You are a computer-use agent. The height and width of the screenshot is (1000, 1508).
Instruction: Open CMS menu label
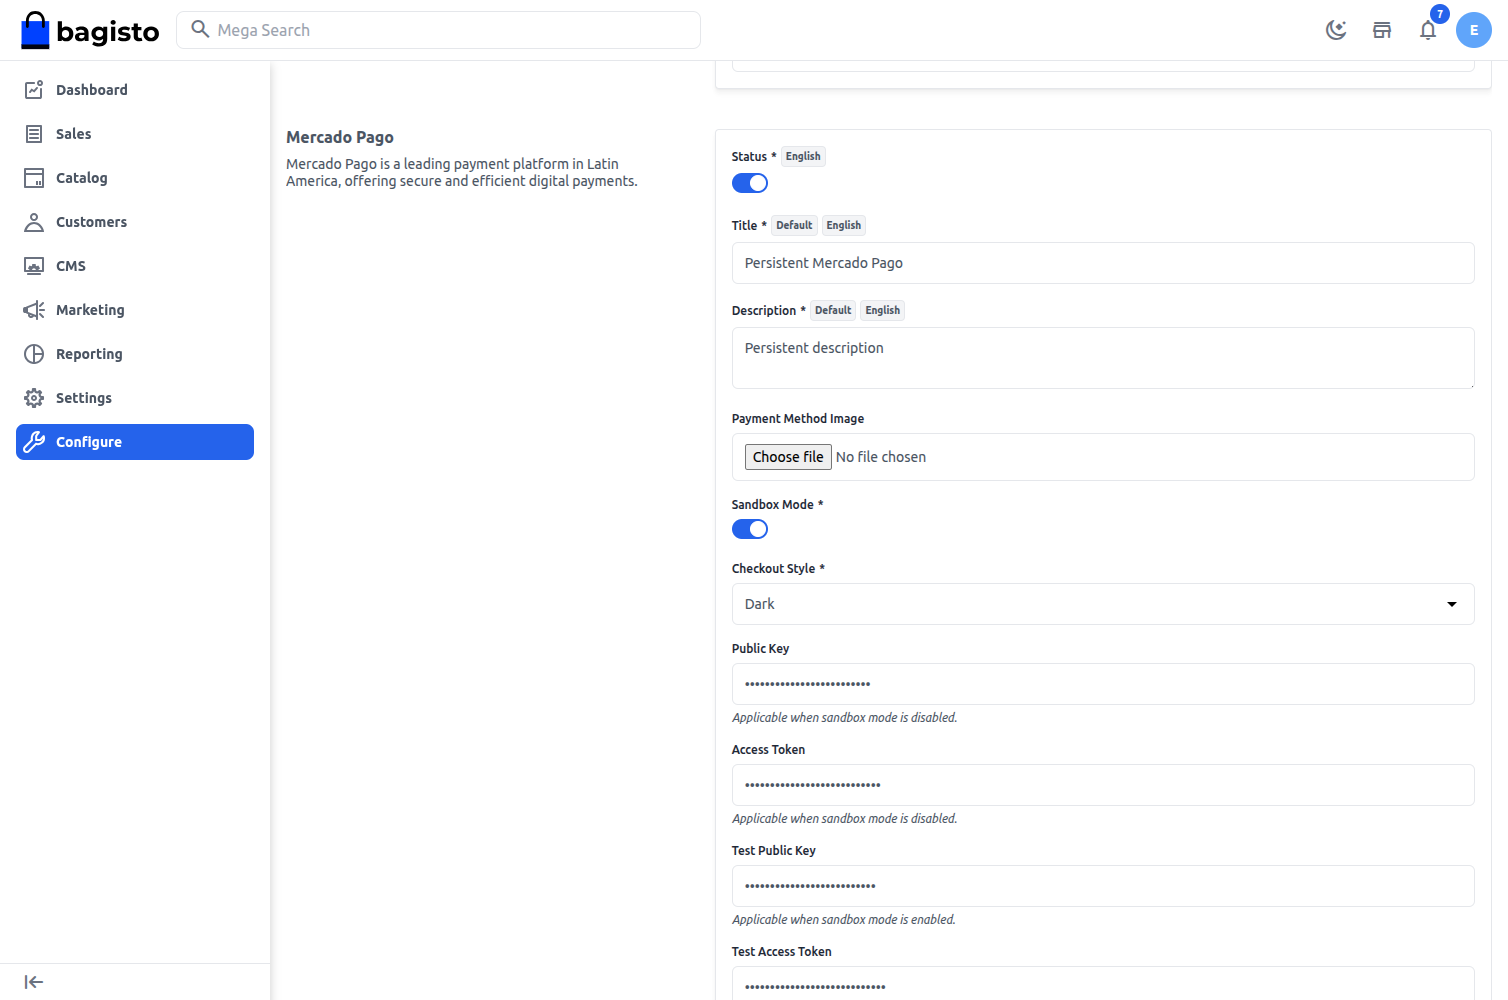[x=71, y=266]
